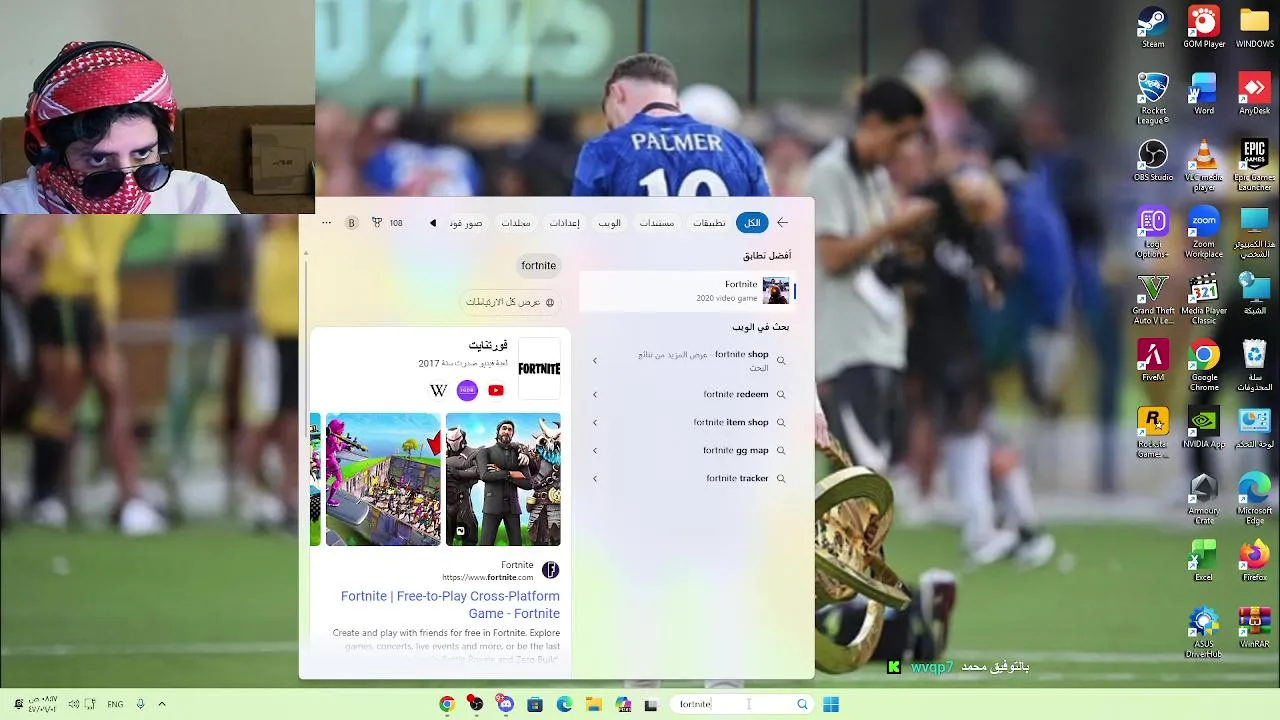Screen dimensions: 1280x720
Task: Expand the fortnite tracker suggestion arrow
Action: [x=595, y=478]
